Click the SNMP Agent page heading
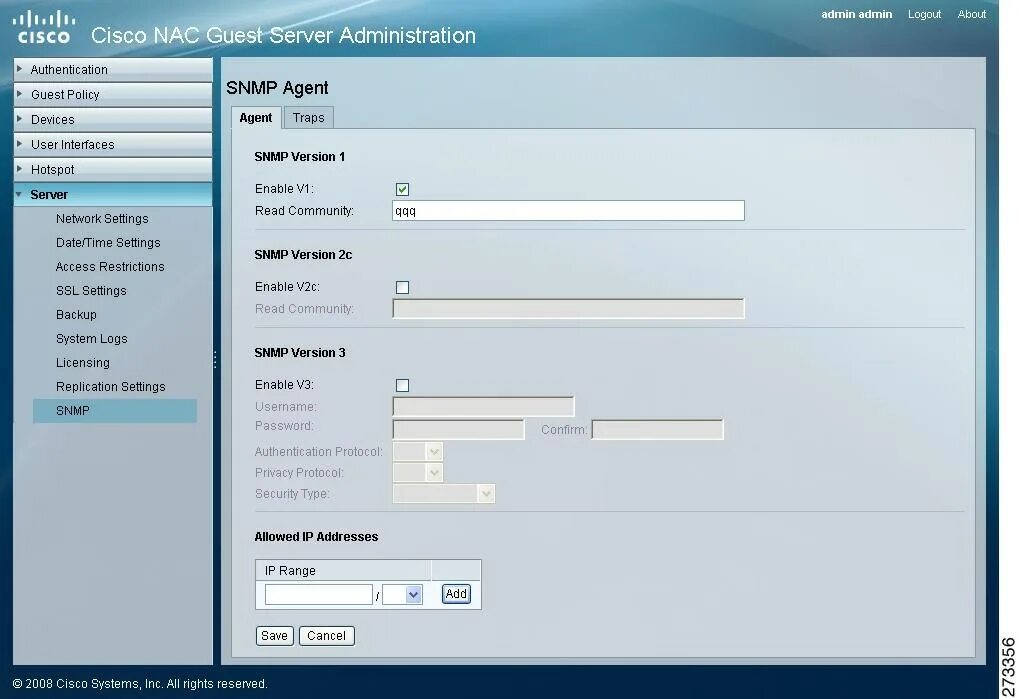 click(277, 88)
